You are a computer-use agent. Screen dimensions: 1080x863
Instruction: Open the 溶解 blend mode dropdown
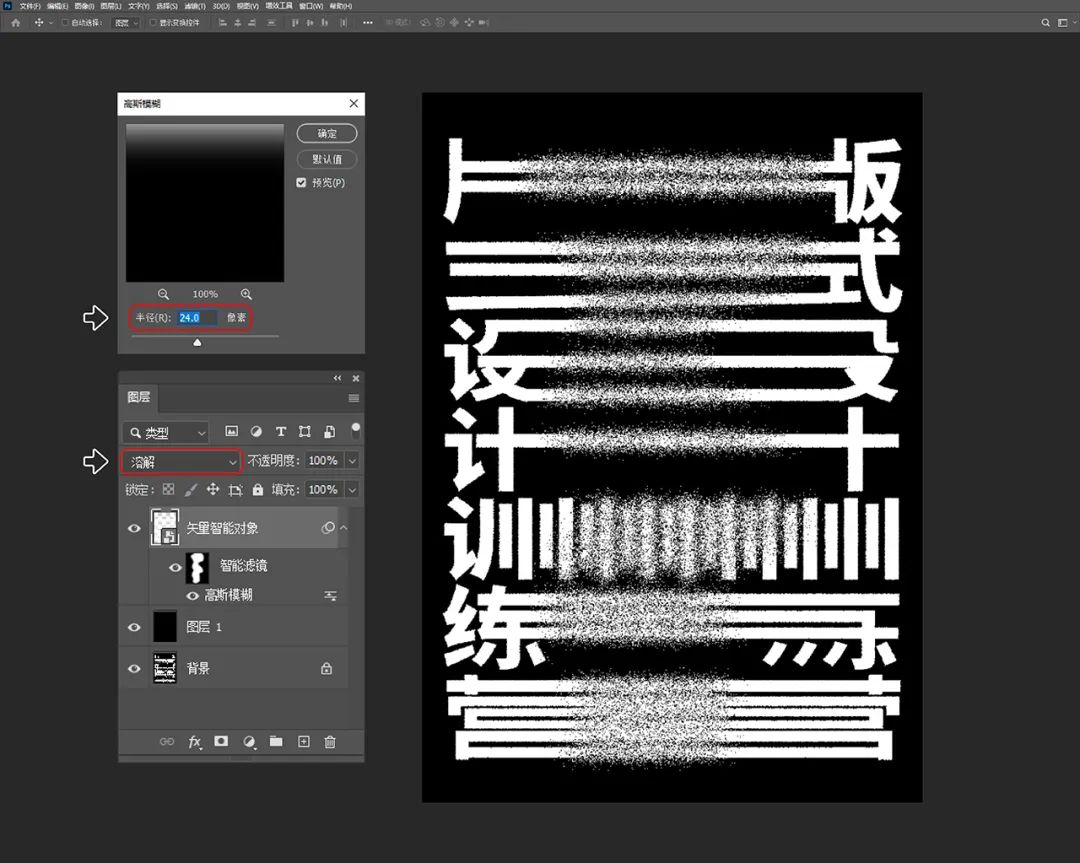[x=181, y=461]
